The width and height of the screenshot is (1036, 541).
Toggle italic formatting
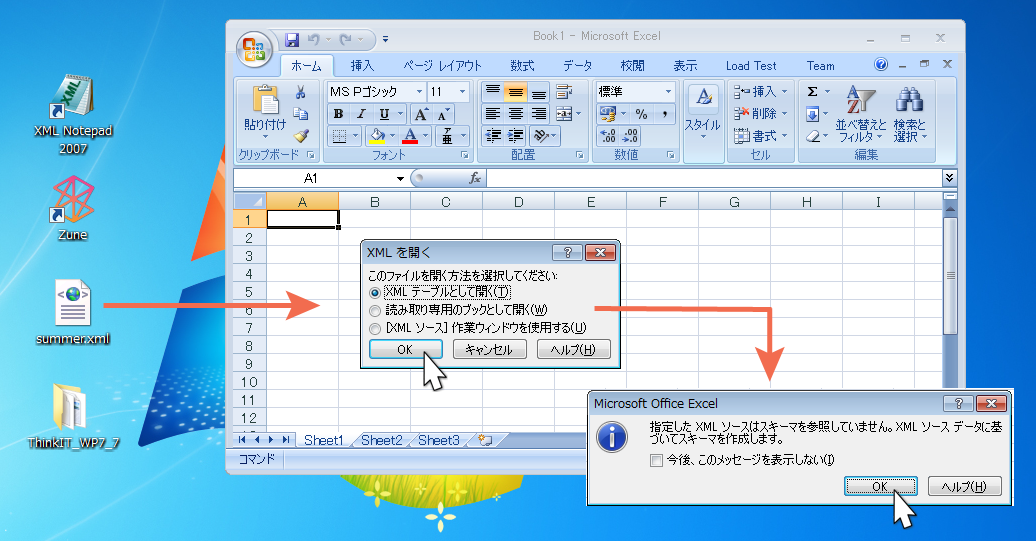coord(361,114)
